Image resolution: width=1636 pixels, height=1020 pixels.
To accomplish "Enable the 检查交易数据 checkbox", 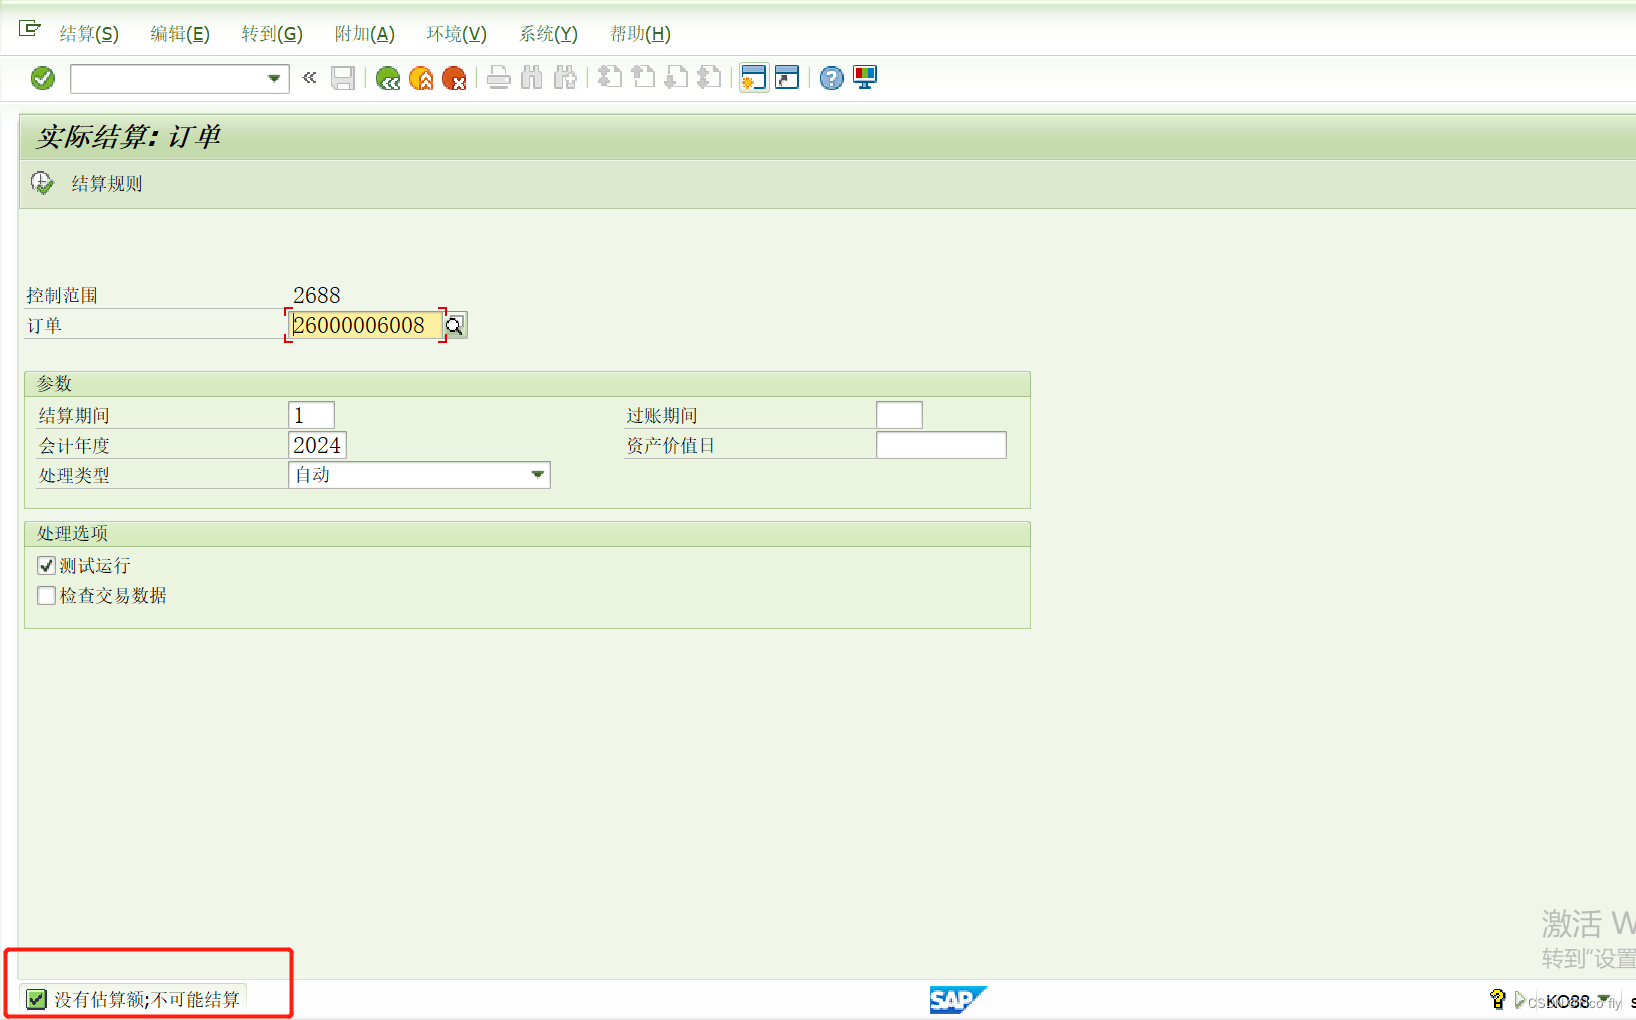I will [x=46, y=595].
